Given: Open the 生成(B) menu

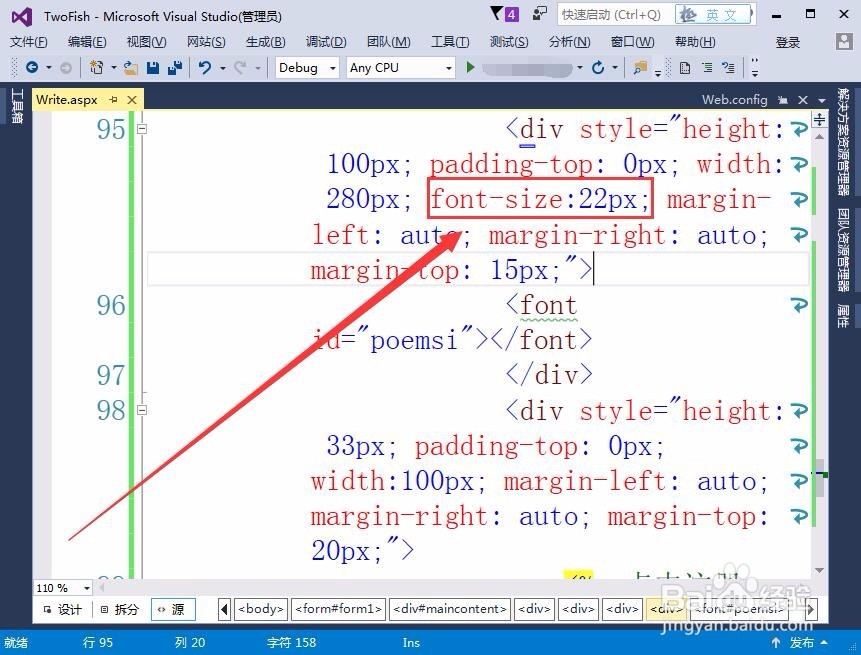Looking at the screenshot, I should 266,42.
